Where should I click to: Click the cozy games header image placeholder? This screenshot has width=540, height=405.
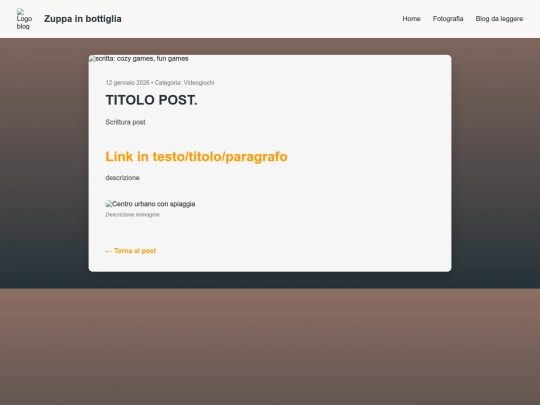point(139,59)
